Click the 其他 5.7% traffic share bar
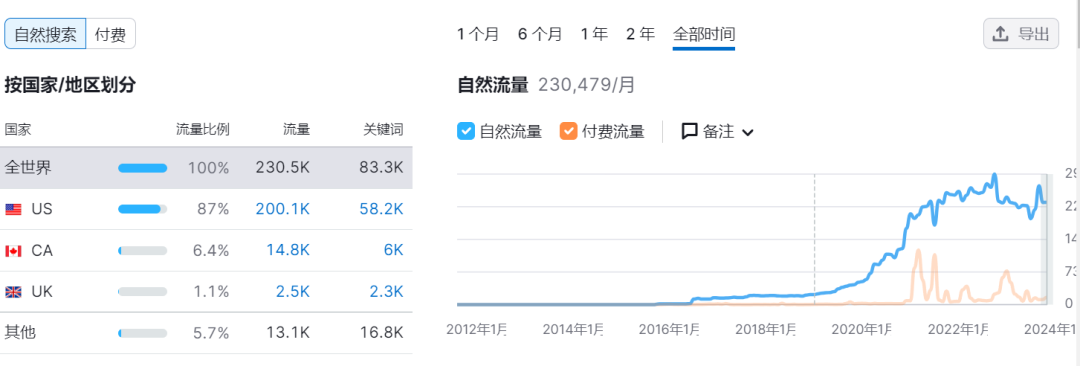 143,334
